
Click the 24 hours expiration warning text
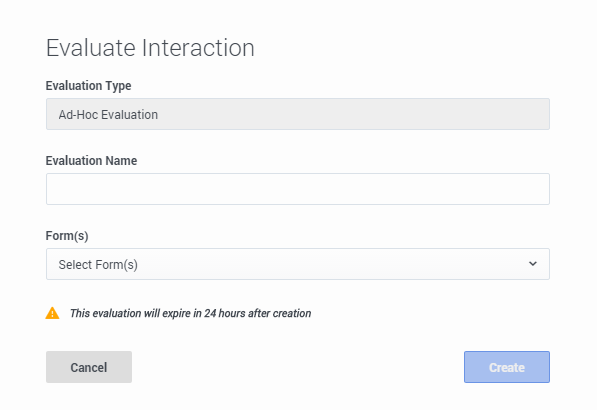coord(190,313)
